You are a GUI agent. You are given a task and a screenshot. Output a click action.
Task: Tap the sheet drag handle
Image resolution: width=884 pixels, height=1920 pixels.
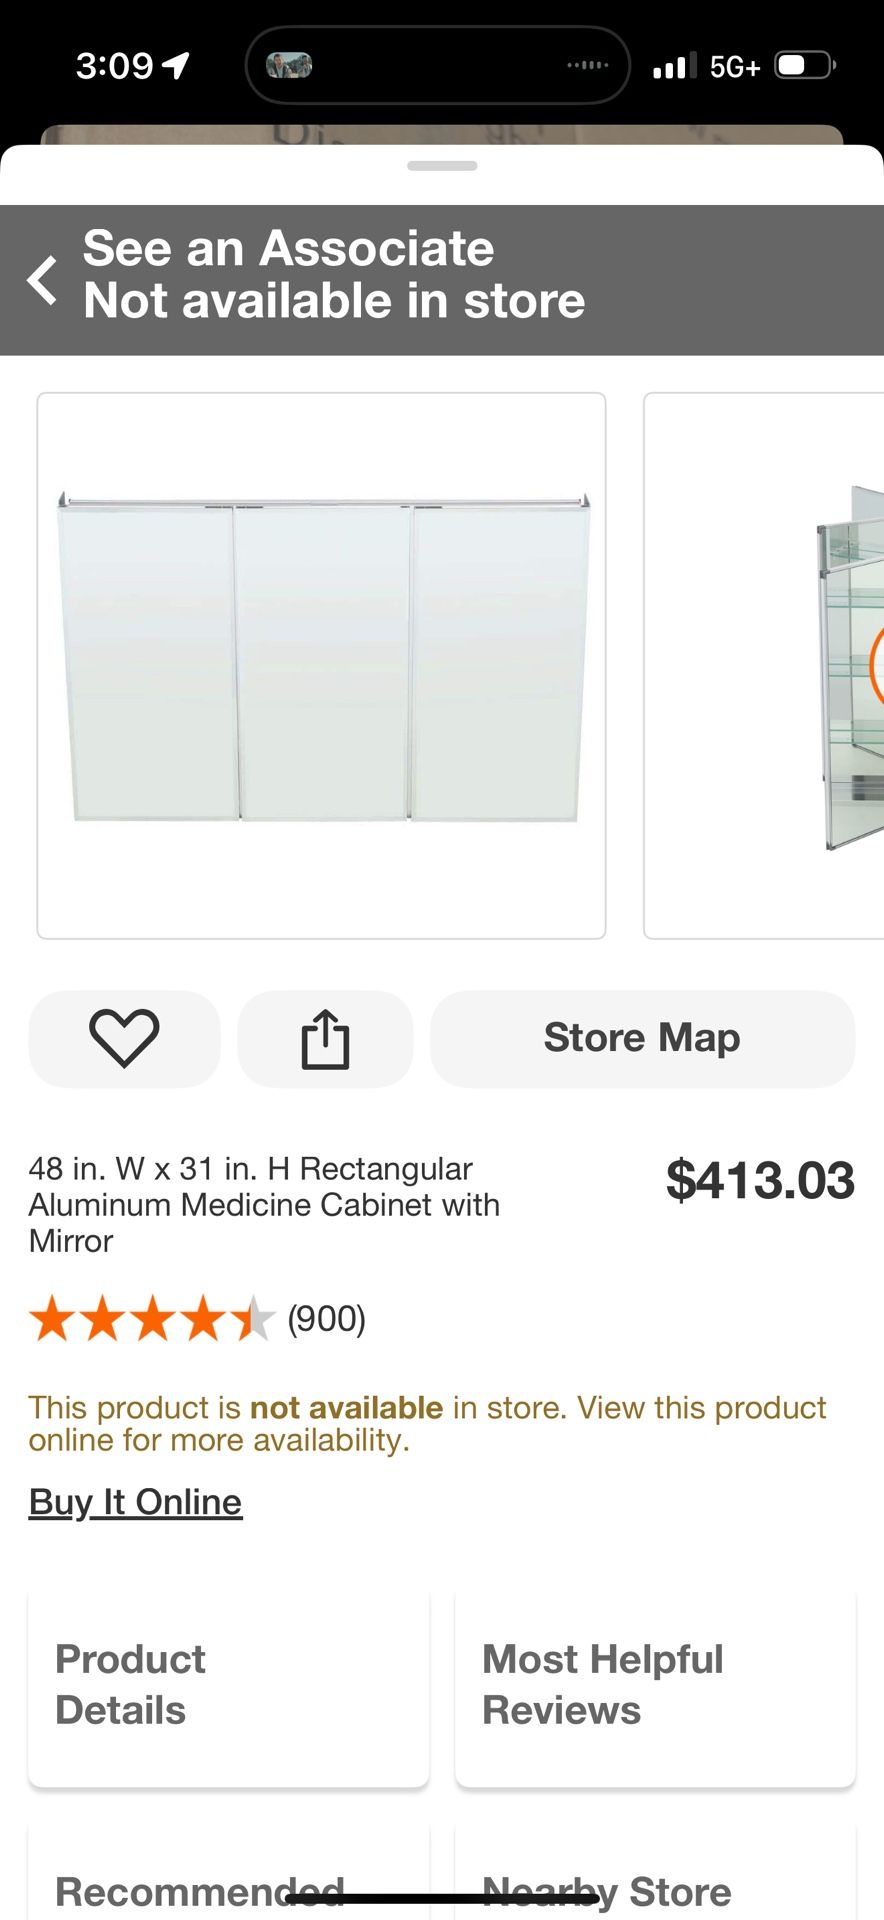[x=442, y=166]
